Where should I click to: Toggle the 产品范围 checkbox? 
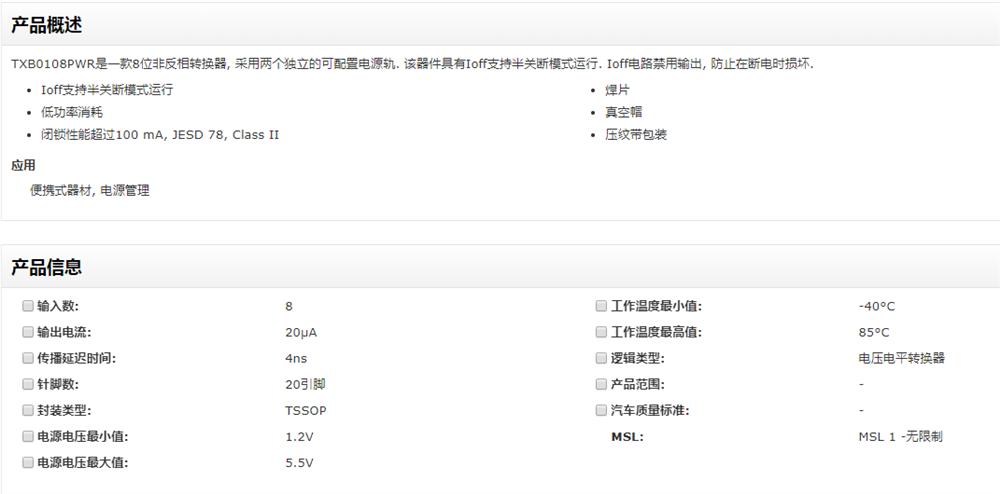click(x=601, y=384)
